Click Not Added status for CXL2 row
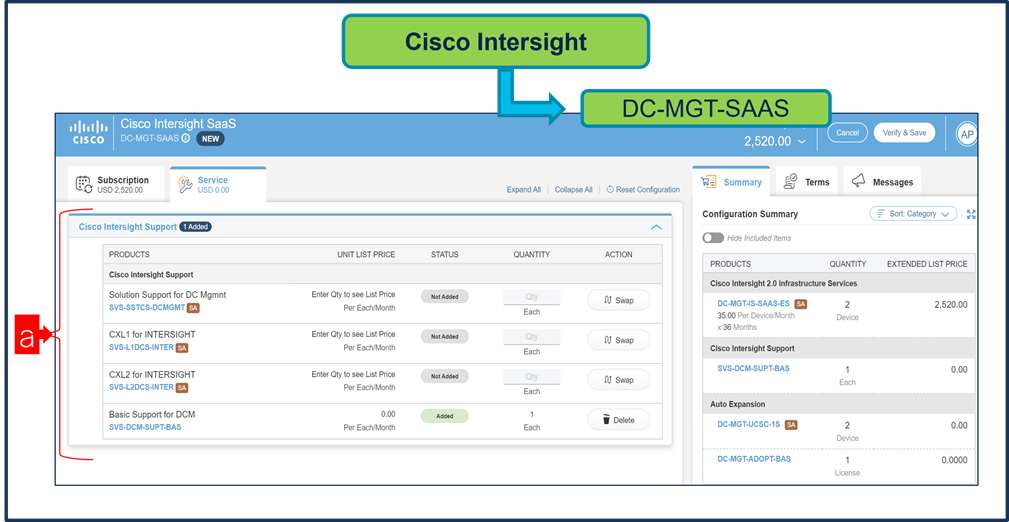Screen dimensions: 1009x522 click(445, 377)
